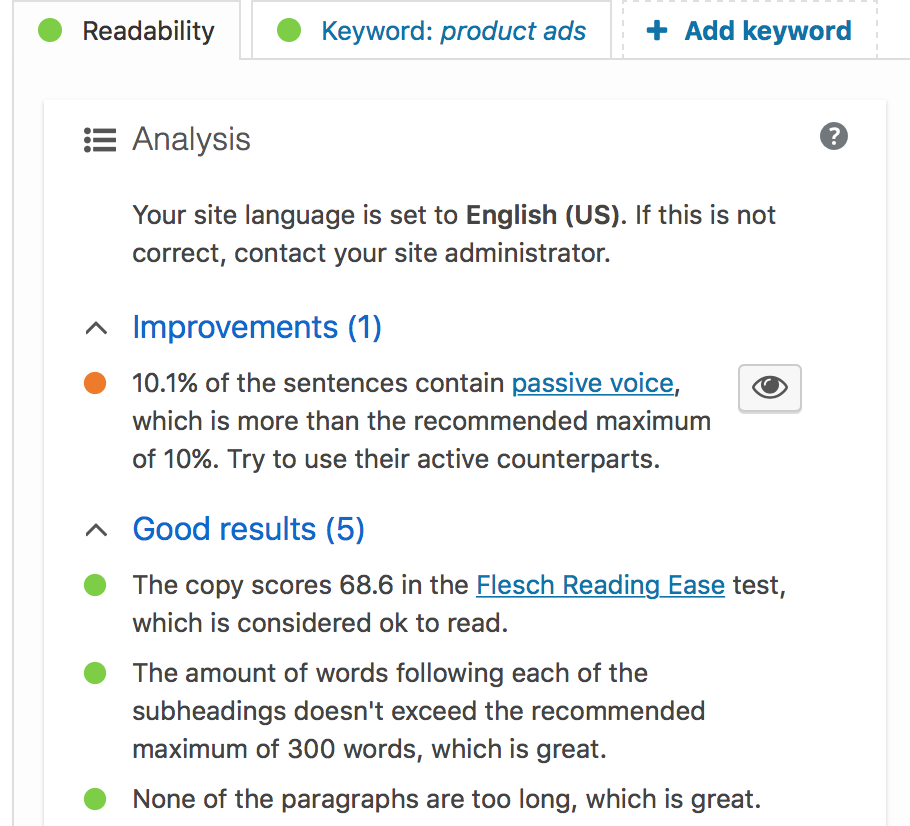The height and width of the screenshot is (826, 910).
Task: Follow the Flesch Reading Ease link
Action: (x=600, y=585)
